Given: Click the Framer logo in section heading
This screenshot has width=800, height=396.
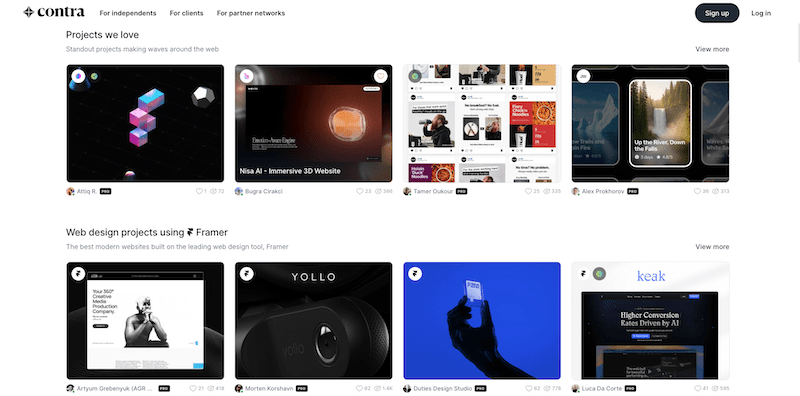Looking at the screenshot, I should pos(190,233).
